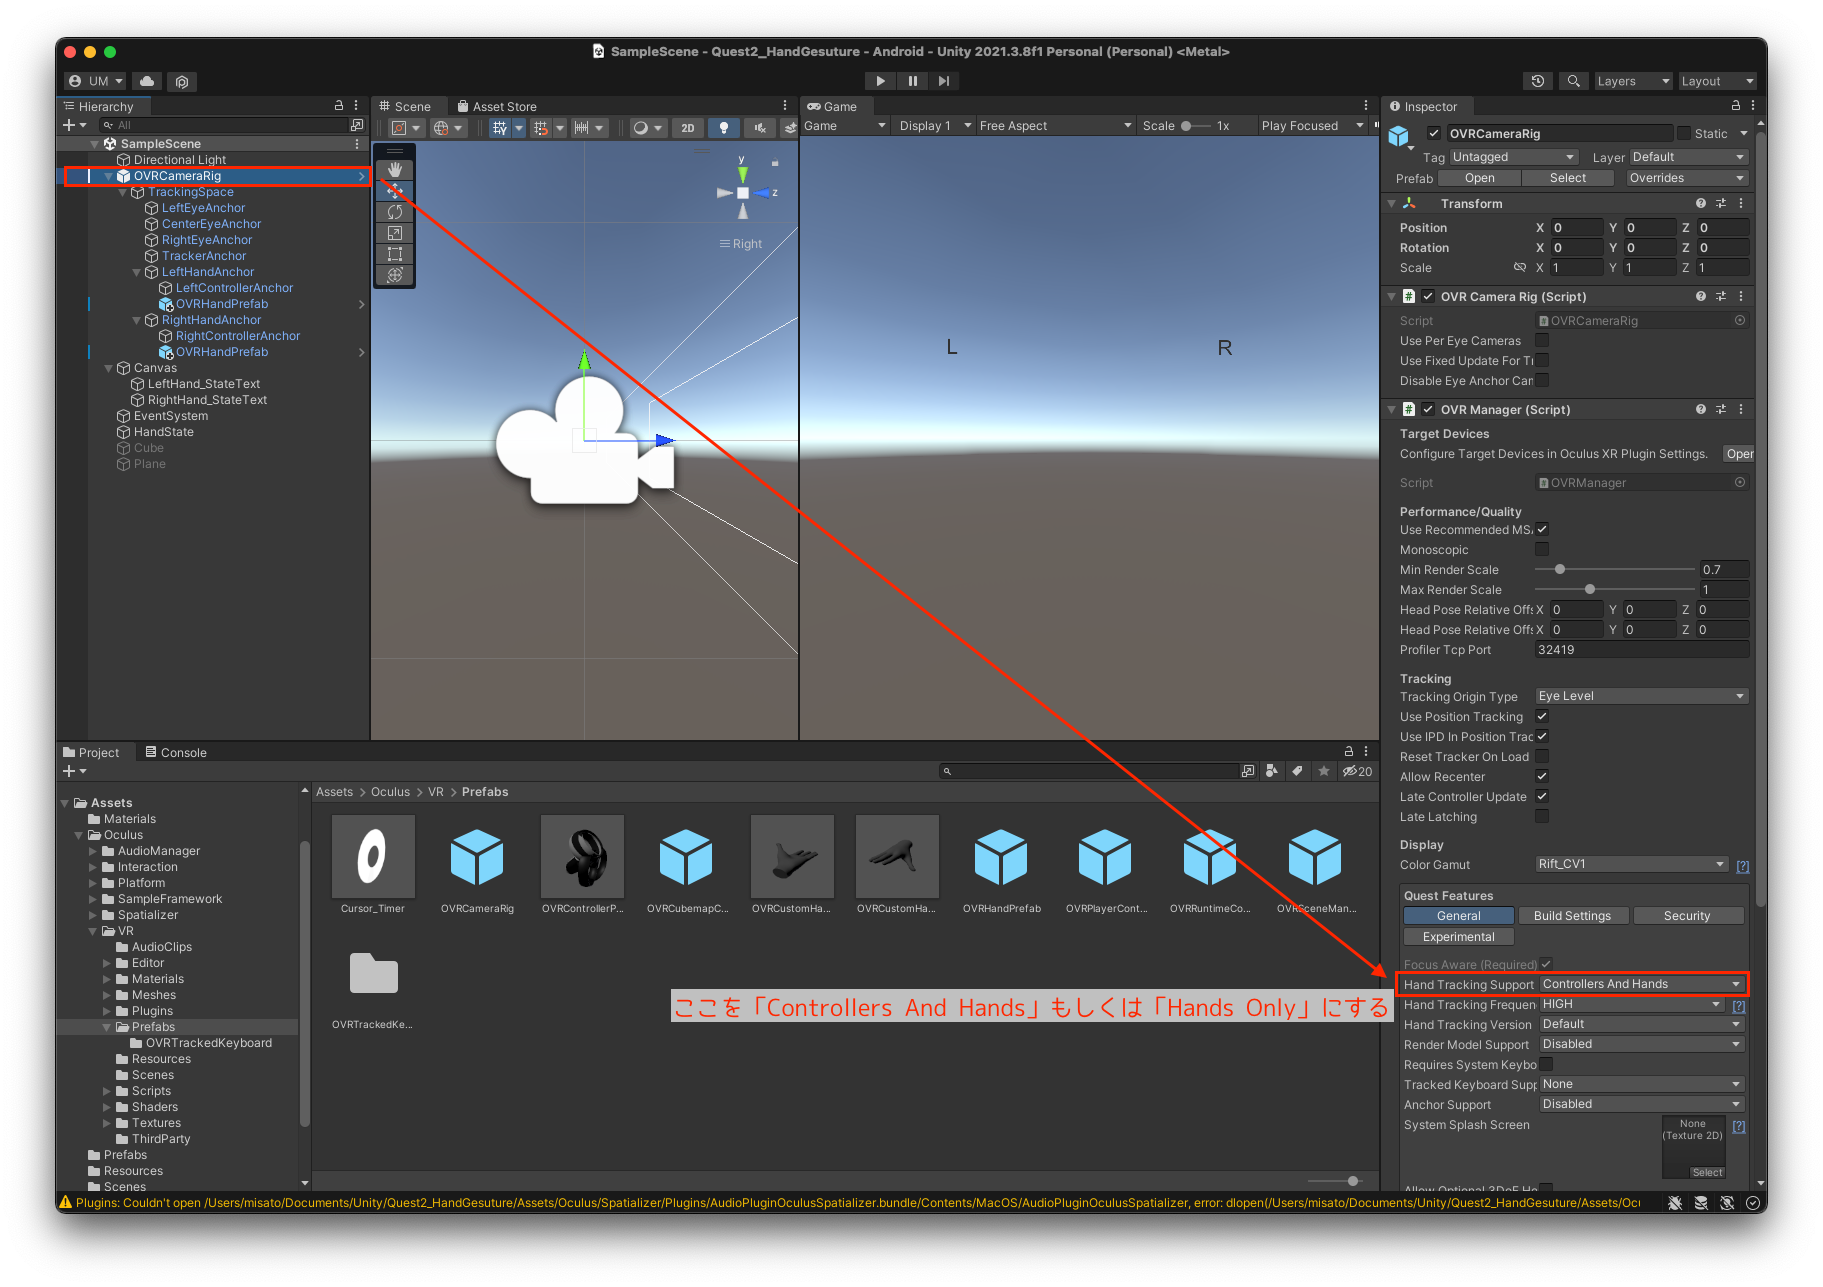Toggle 2D view mode in Scene
1823x1287 pixels.
pyautogui.click(x=688, y=127)
